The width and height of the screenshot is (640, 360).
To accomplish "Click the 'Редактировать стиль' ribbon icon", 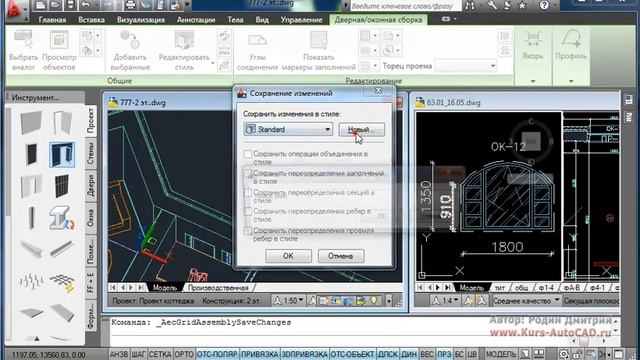I will coord(184,40).
